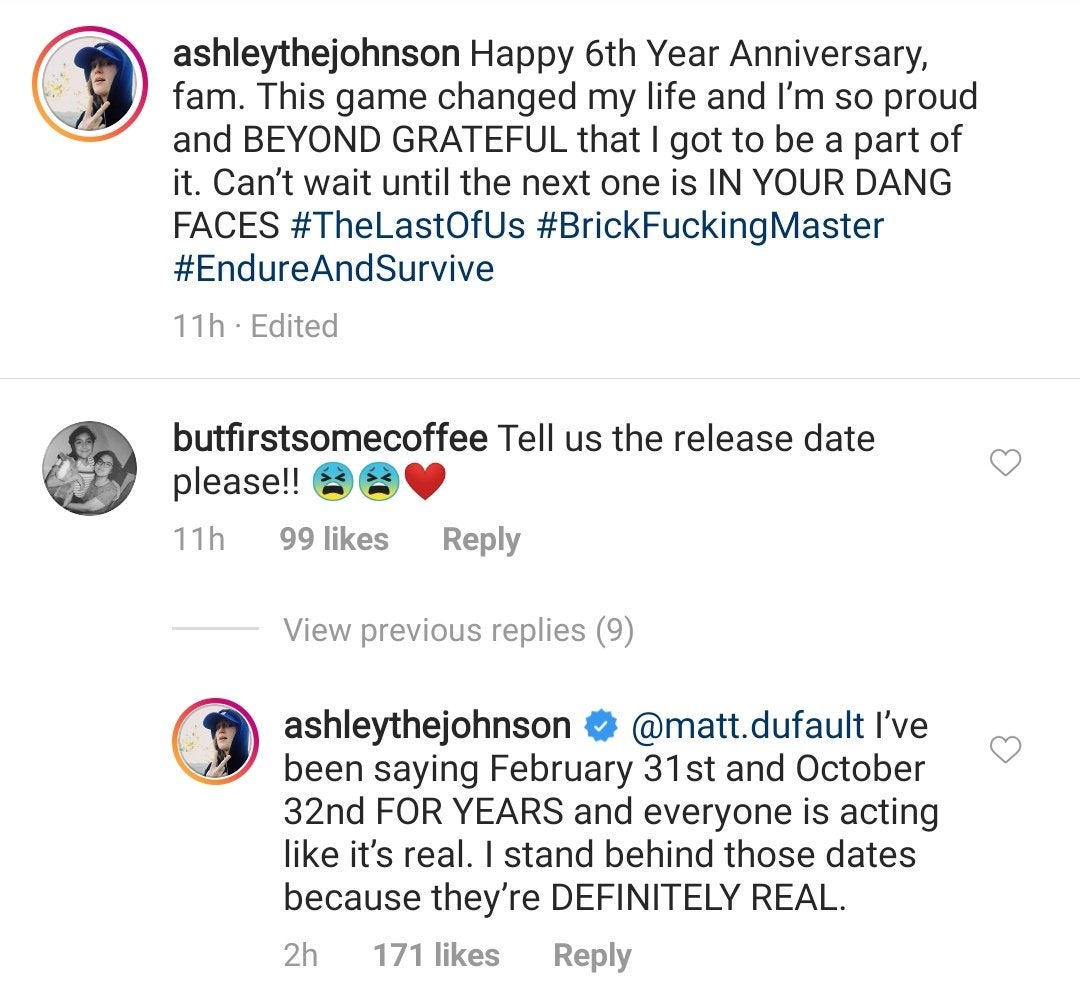The image size is (1080, 999).
Task: Reply to ashleythejohnson's reply
Action: pyautogui.click(x=592, y=955)
